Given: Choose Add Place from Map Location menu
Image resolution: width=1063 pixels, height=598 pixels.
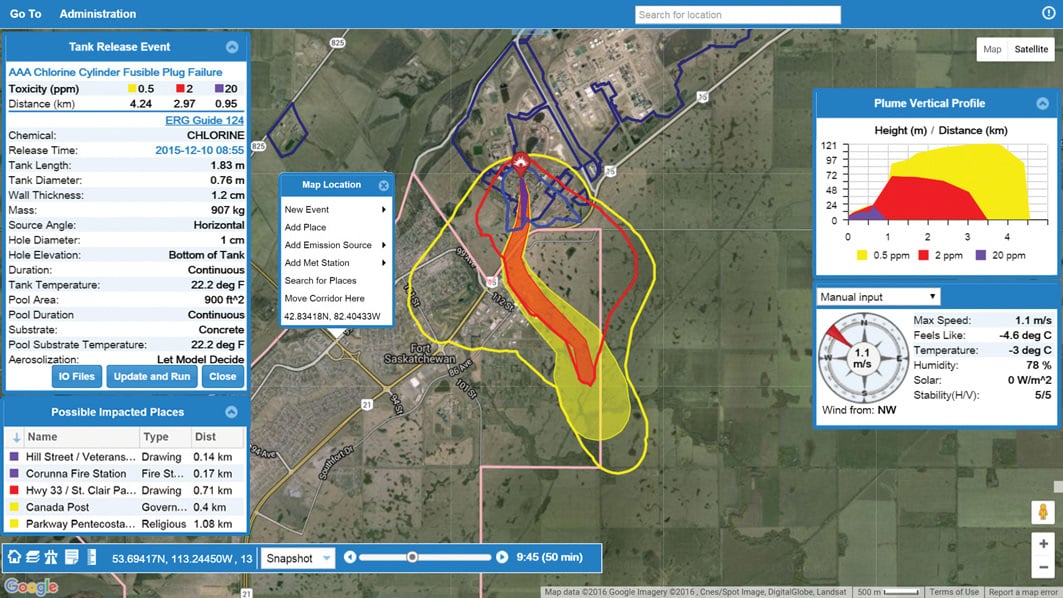Looking at the screenshot, I should click(x=336, y=227).
